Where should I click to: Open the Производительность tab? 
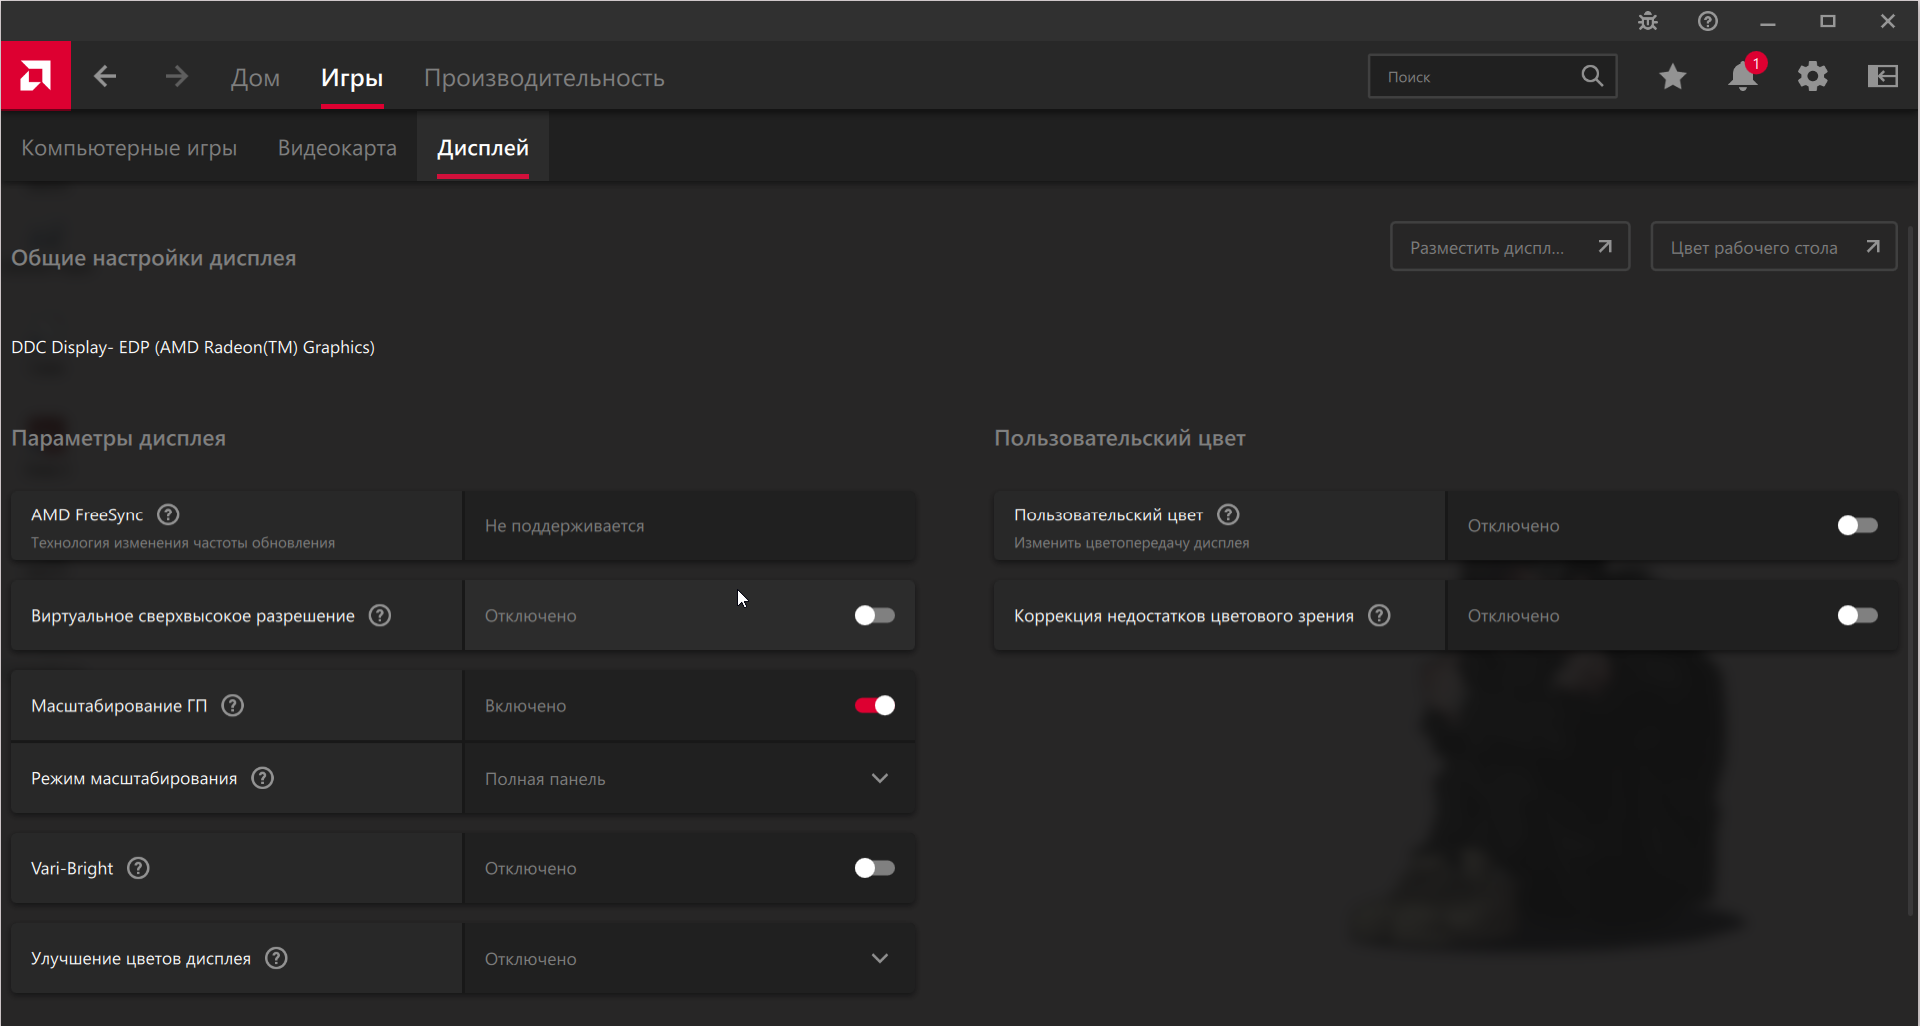544,78
